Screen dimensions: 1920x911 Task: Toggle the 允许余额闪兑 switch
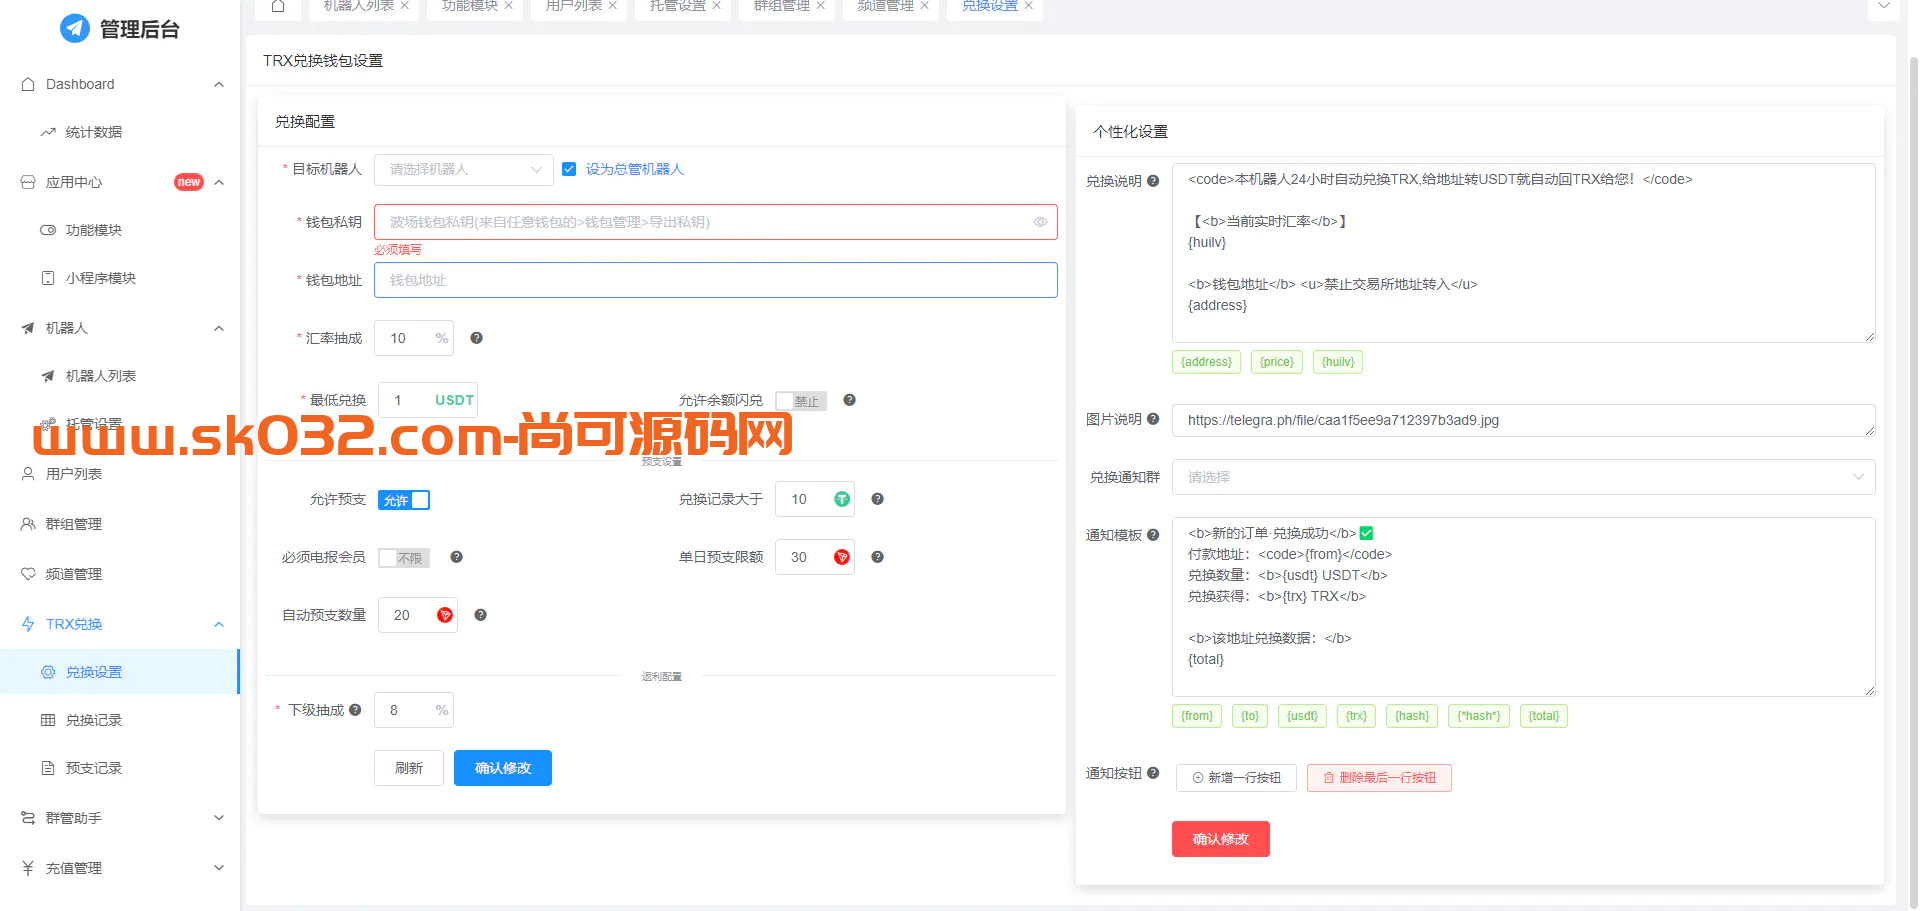801,401
